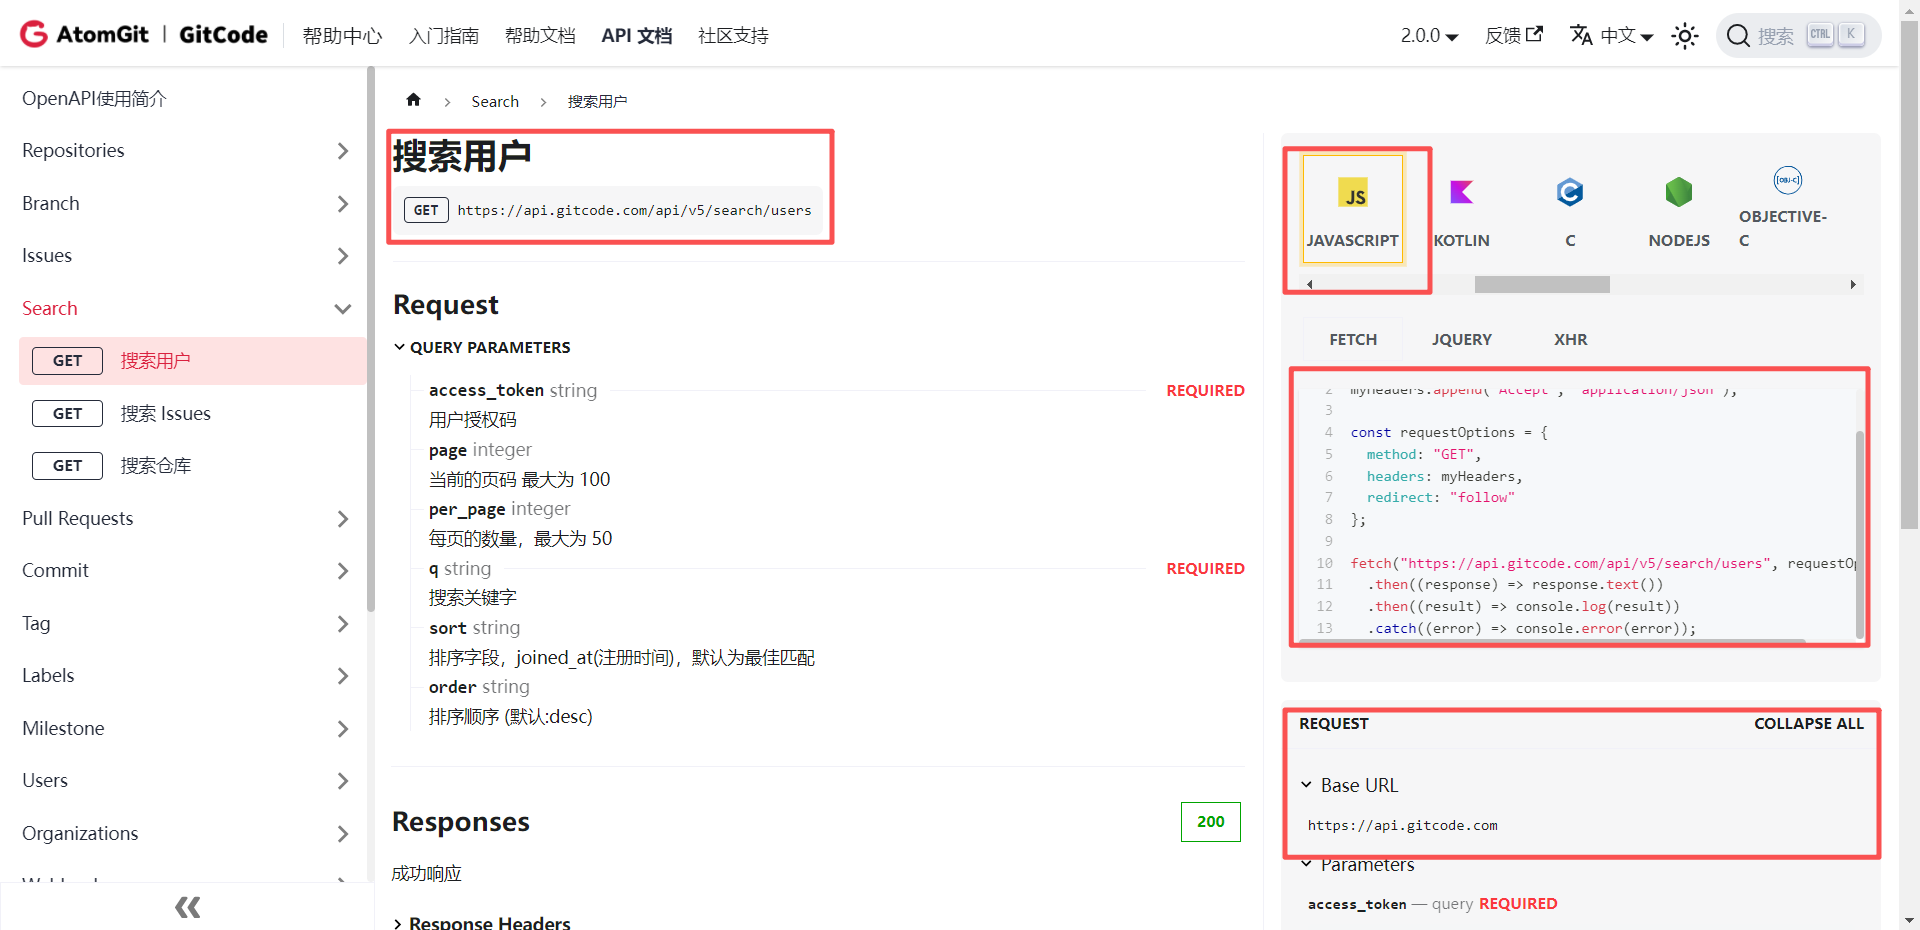Select the 200 response code tab
1920x930 pixels.
tap(1210, 821)
